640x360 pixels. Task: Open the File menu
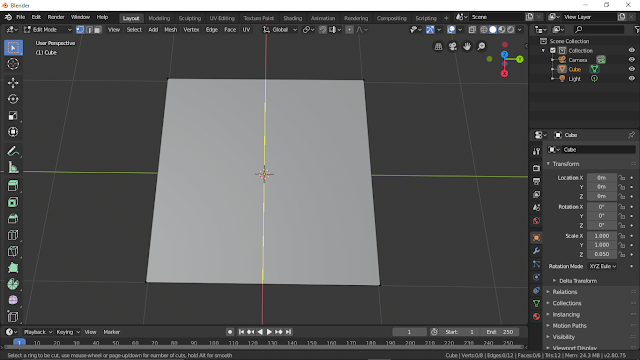20,17
